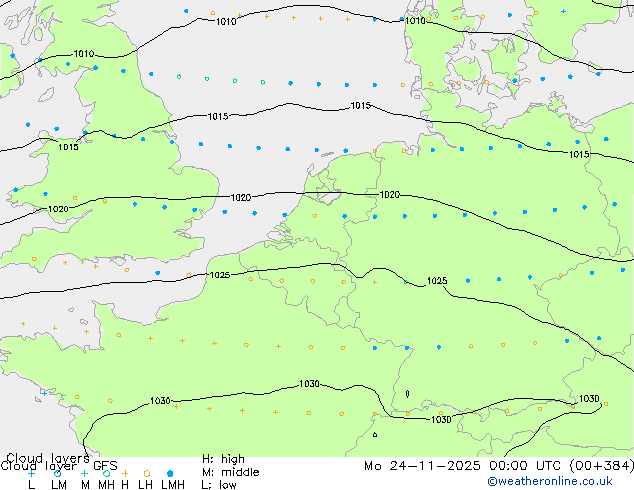The width and height of the screenshot is (634, 490).
Task: Click the 1025 isobar label on the French coast
Action: (x=220, y=275)
